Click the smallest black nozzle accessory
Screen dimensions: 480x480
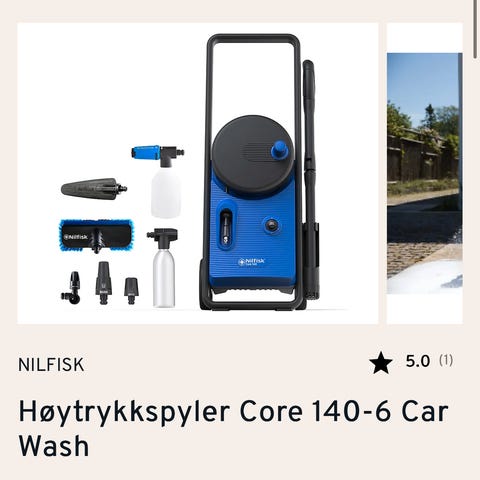(x=131, y=290)
